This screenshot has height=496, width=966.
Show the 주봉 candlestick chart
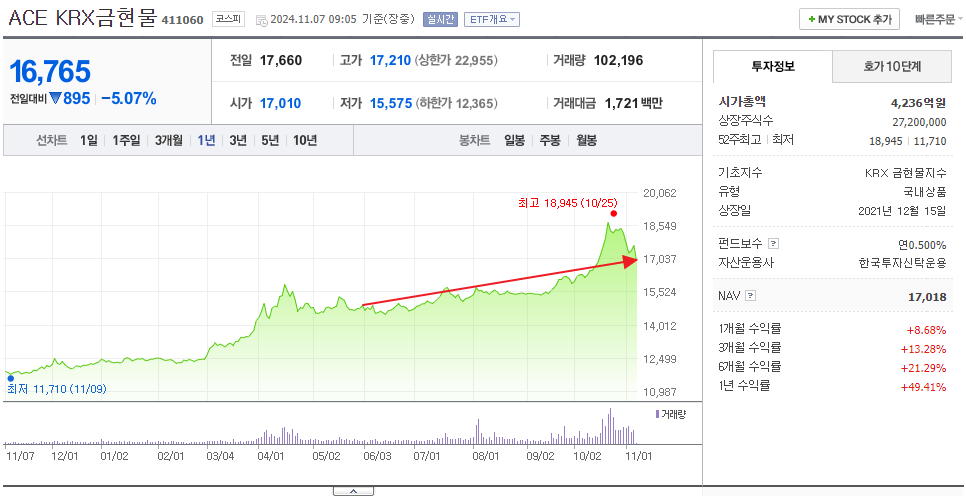click(550, 140)
